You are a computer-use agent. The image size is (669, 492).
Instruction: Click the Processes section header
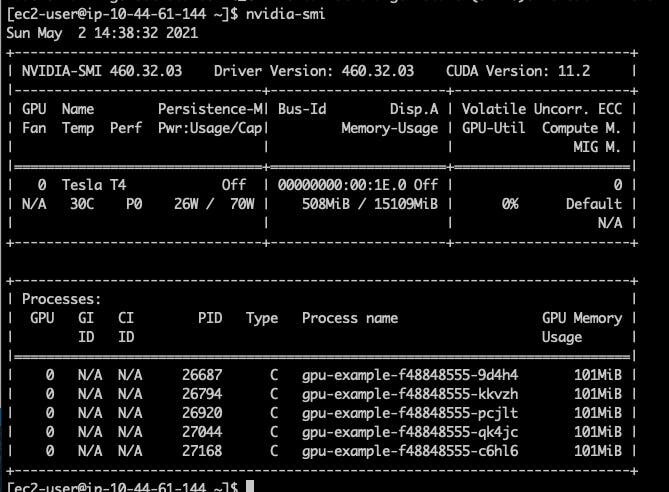coord(58,299)
